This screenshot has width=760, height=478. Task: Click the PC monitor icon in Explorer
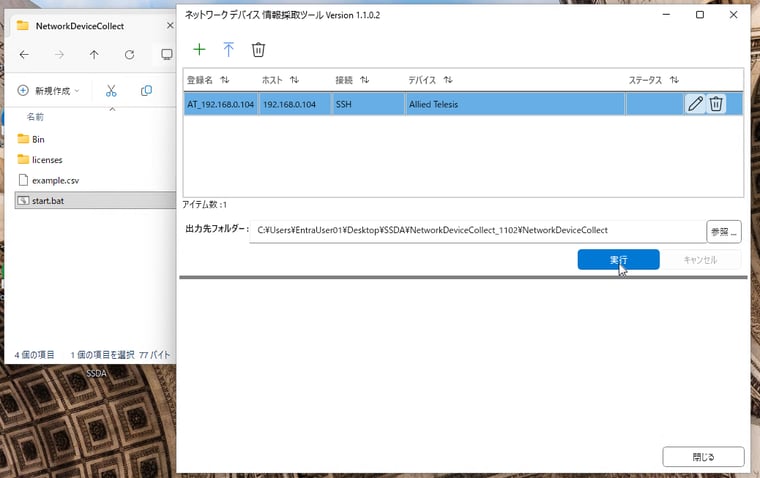coord(166,55)
